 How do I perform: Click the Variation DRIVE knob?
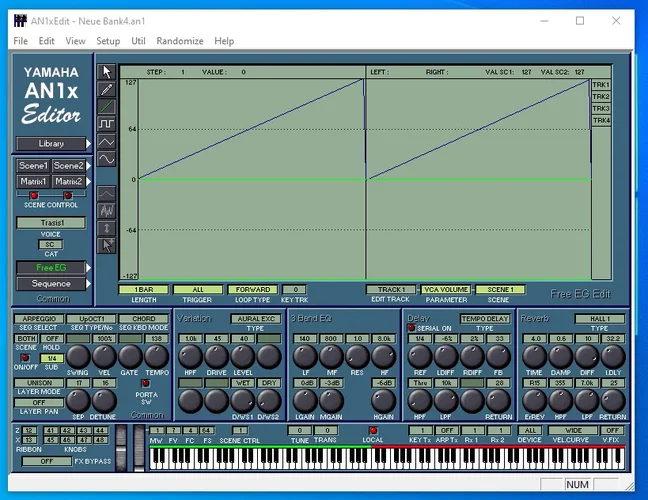tap(217, 357)
